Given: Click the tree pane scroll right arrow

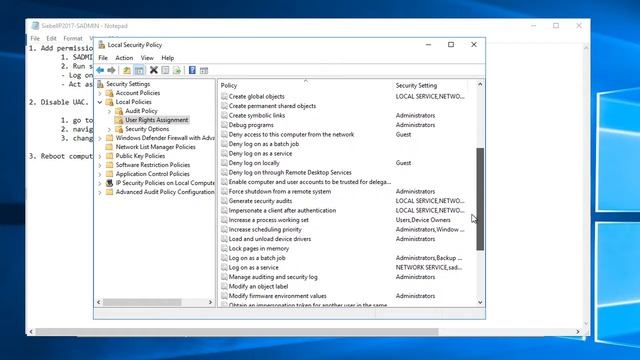Looking at the screenshot, I should coord(210,302).
